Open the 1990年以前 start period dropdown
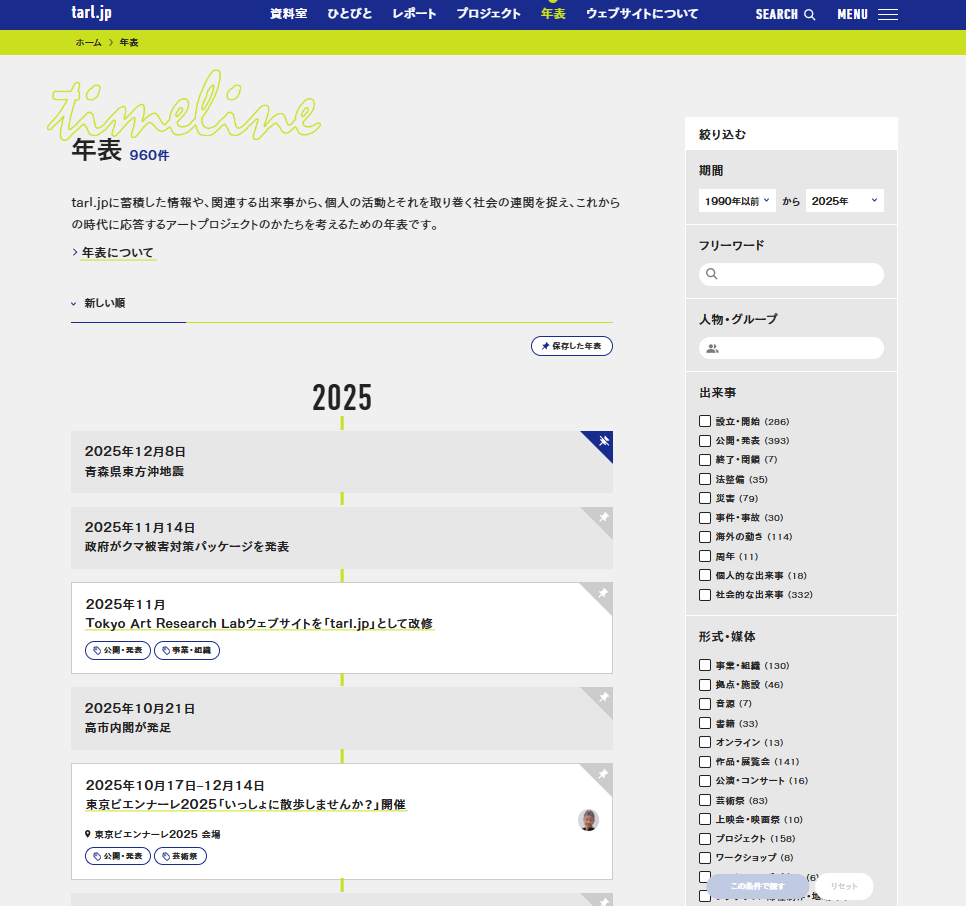966x906 pixels. tap(737, 201)
